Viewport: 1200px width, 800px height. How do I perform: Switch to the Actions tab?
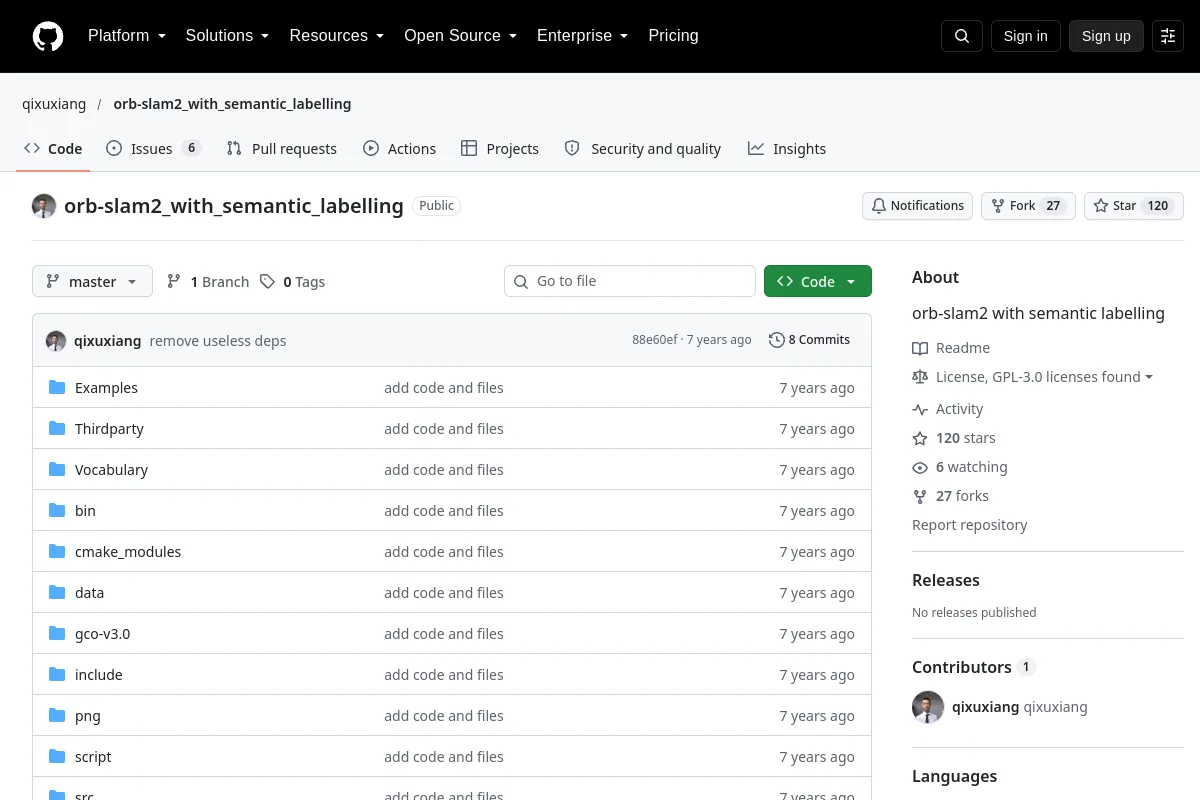pyautogui.click(x=400, y=149)
